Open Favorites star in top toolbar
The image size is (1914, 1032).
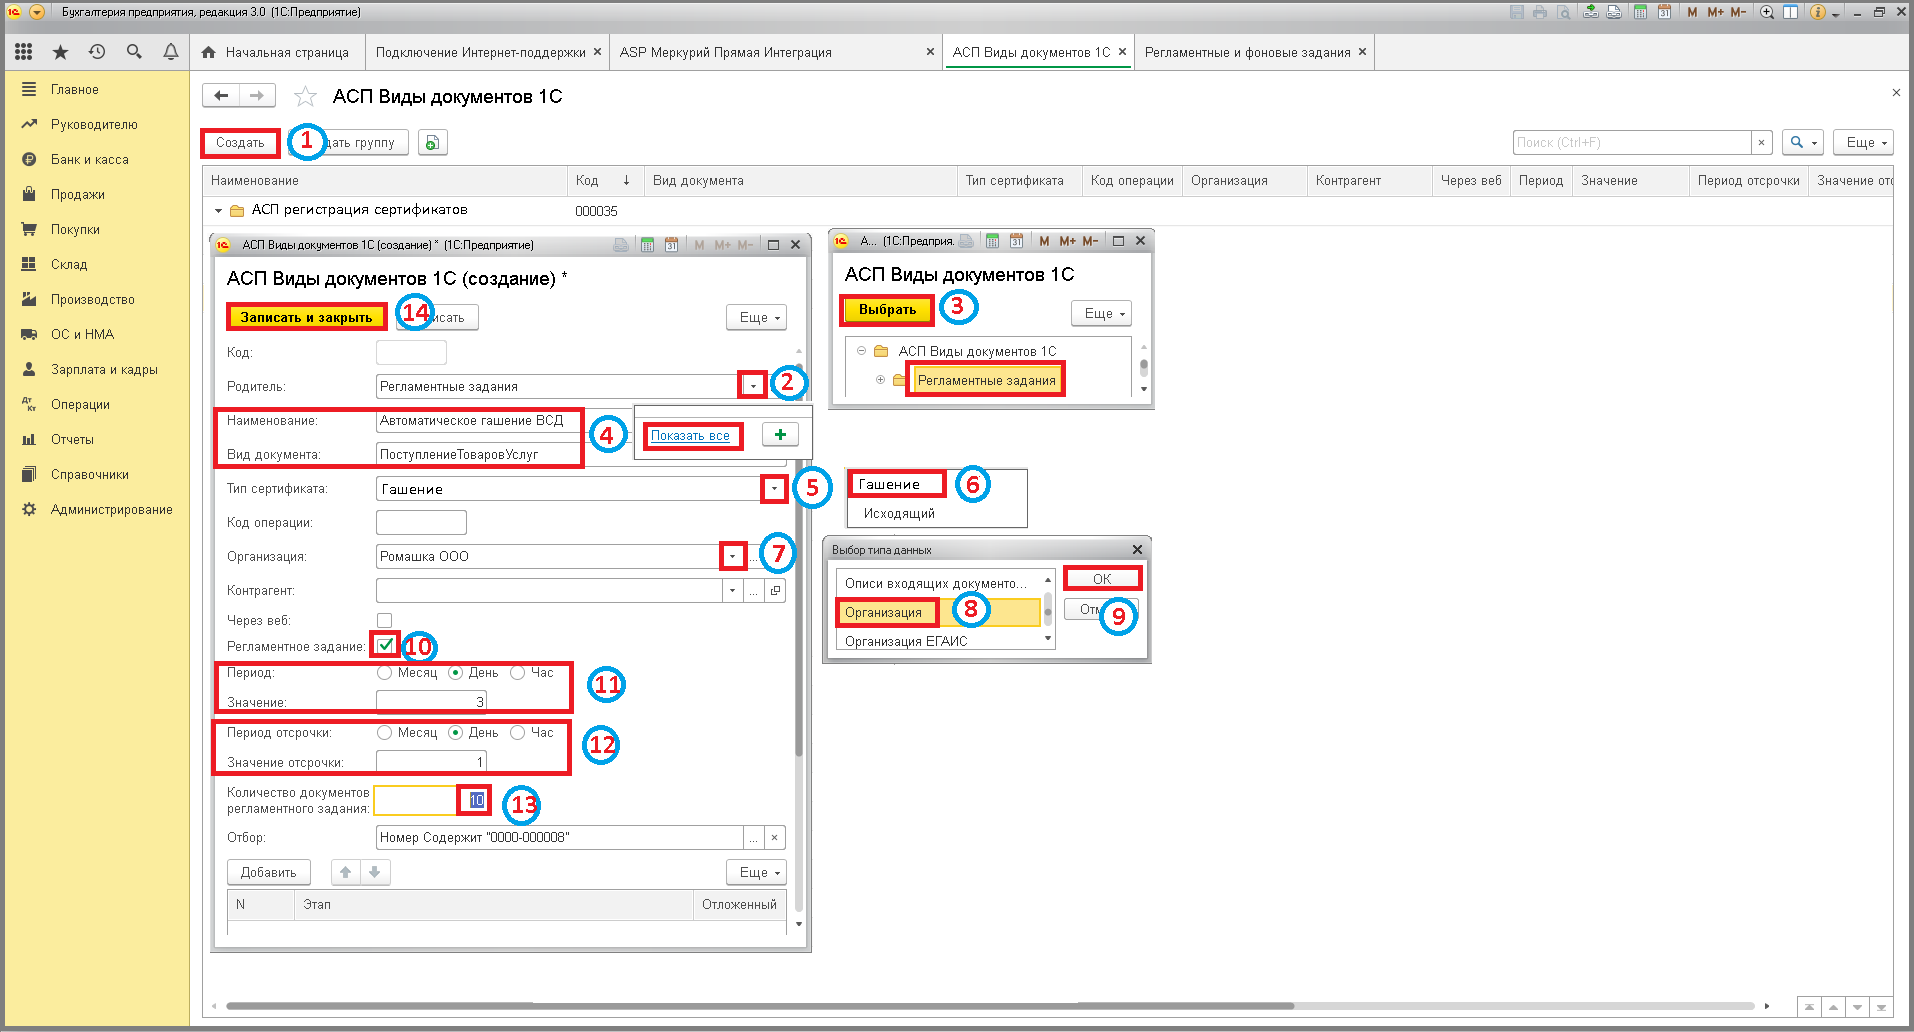point(60,52)
